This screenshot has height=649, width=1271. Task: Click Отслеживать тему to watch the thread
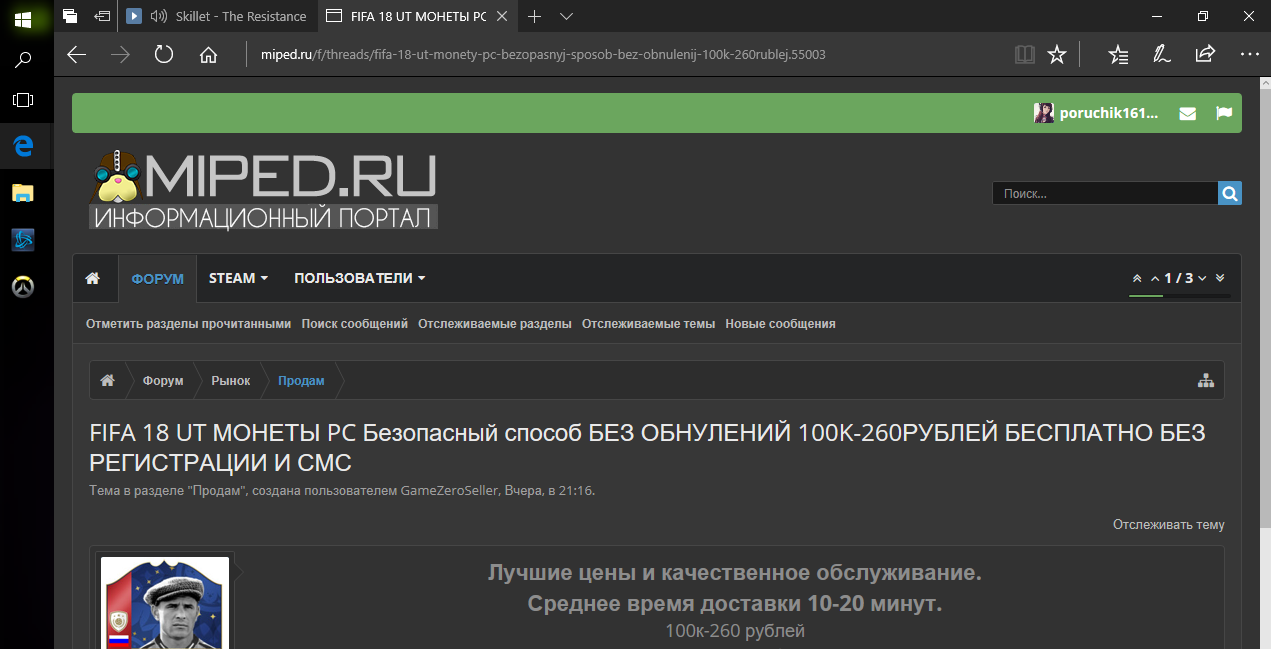(x=1169, y=525)
